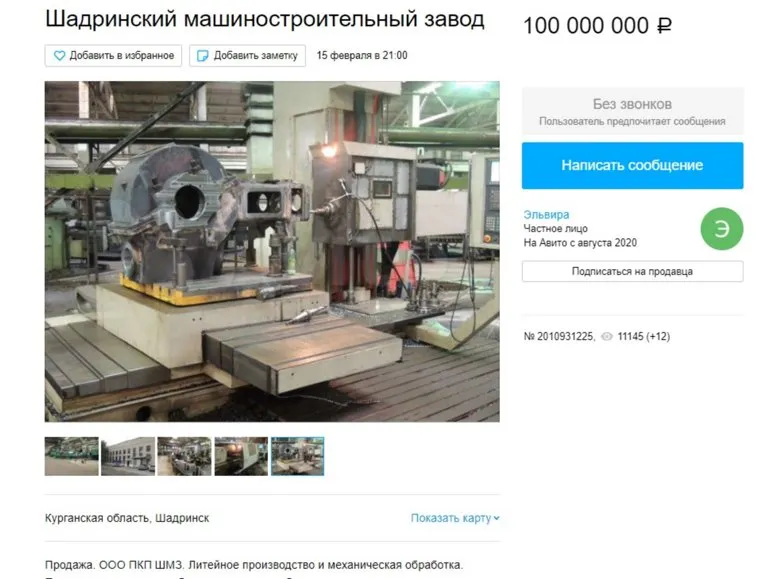This screenshot has width=760, height=579.
Task: Select fourth thumbnail of lathe machine
Action: (241, 456)
